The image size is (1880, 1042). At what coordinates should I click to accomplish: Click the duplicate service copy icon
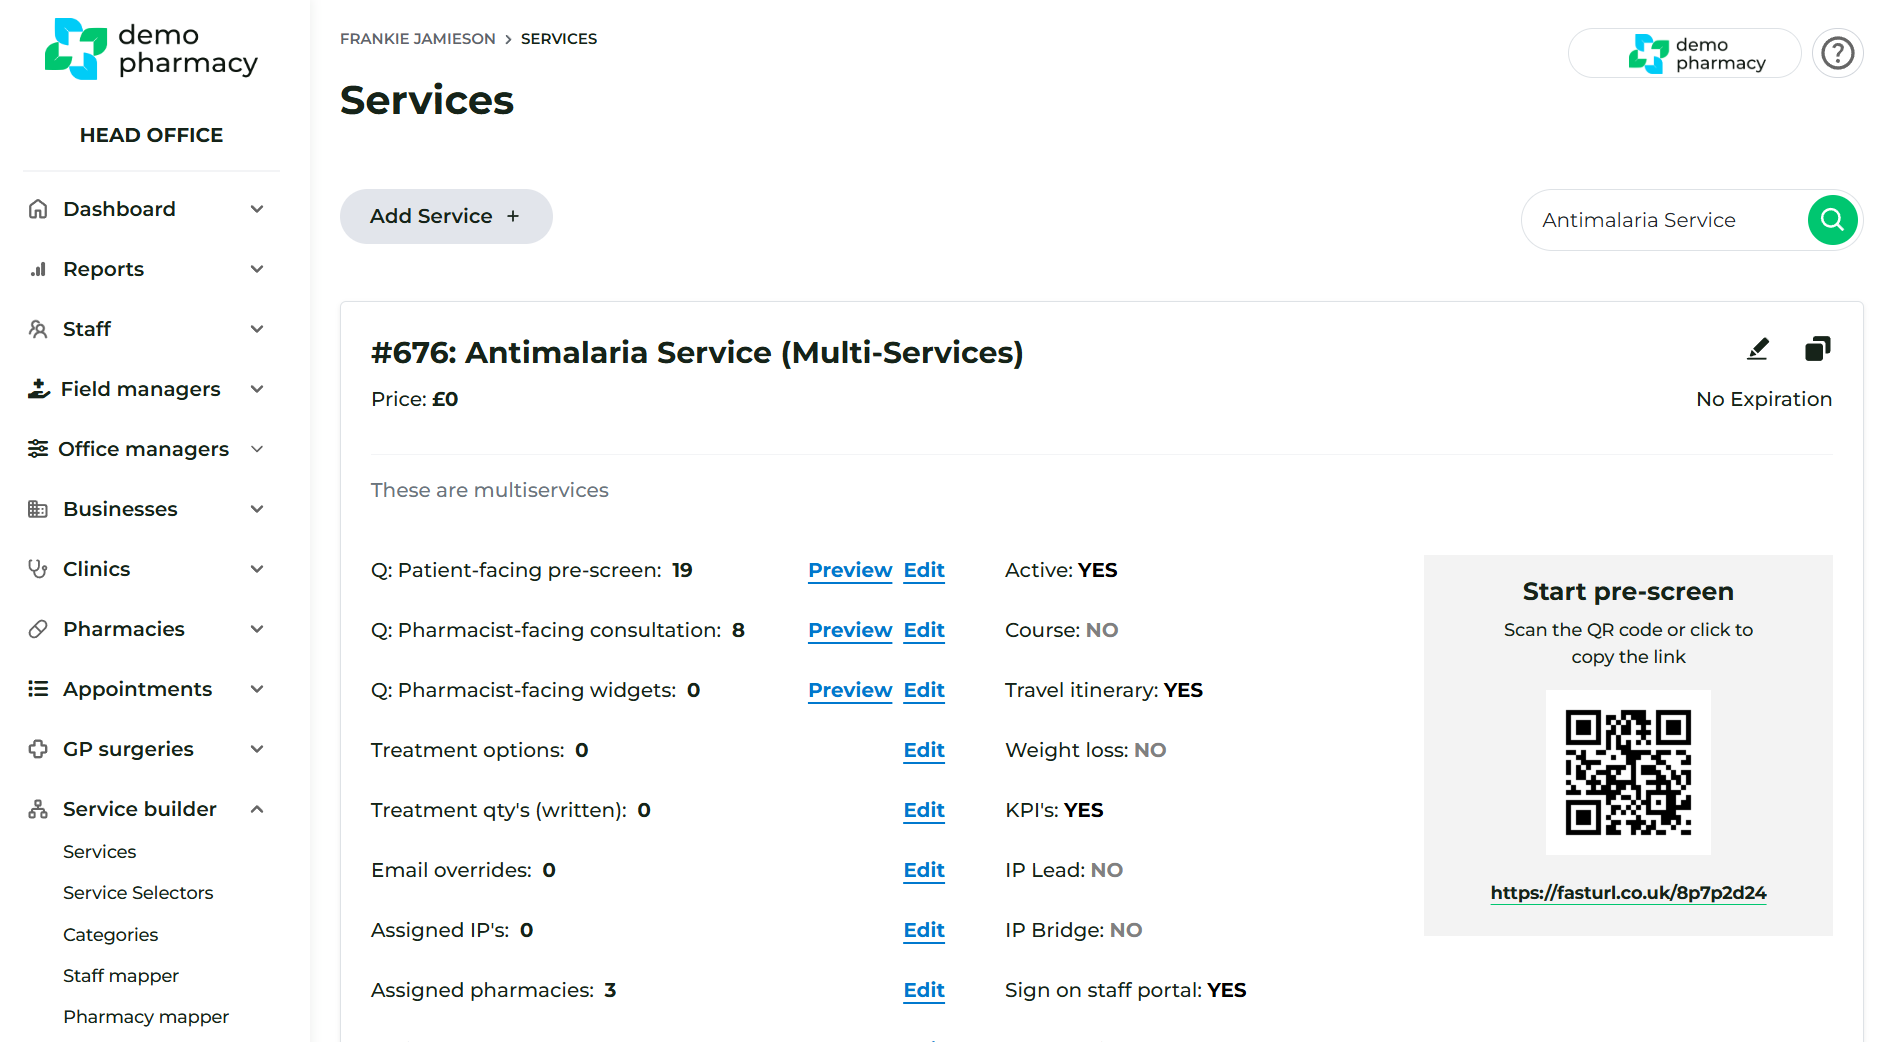1817,349
